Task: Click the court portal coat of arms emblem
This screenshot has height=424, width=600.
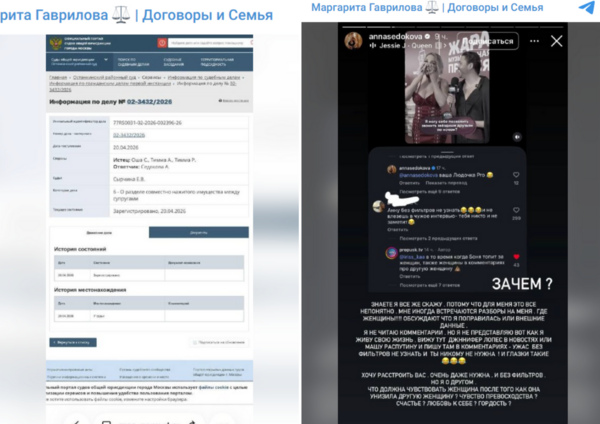Action: (x=56, y=43)
